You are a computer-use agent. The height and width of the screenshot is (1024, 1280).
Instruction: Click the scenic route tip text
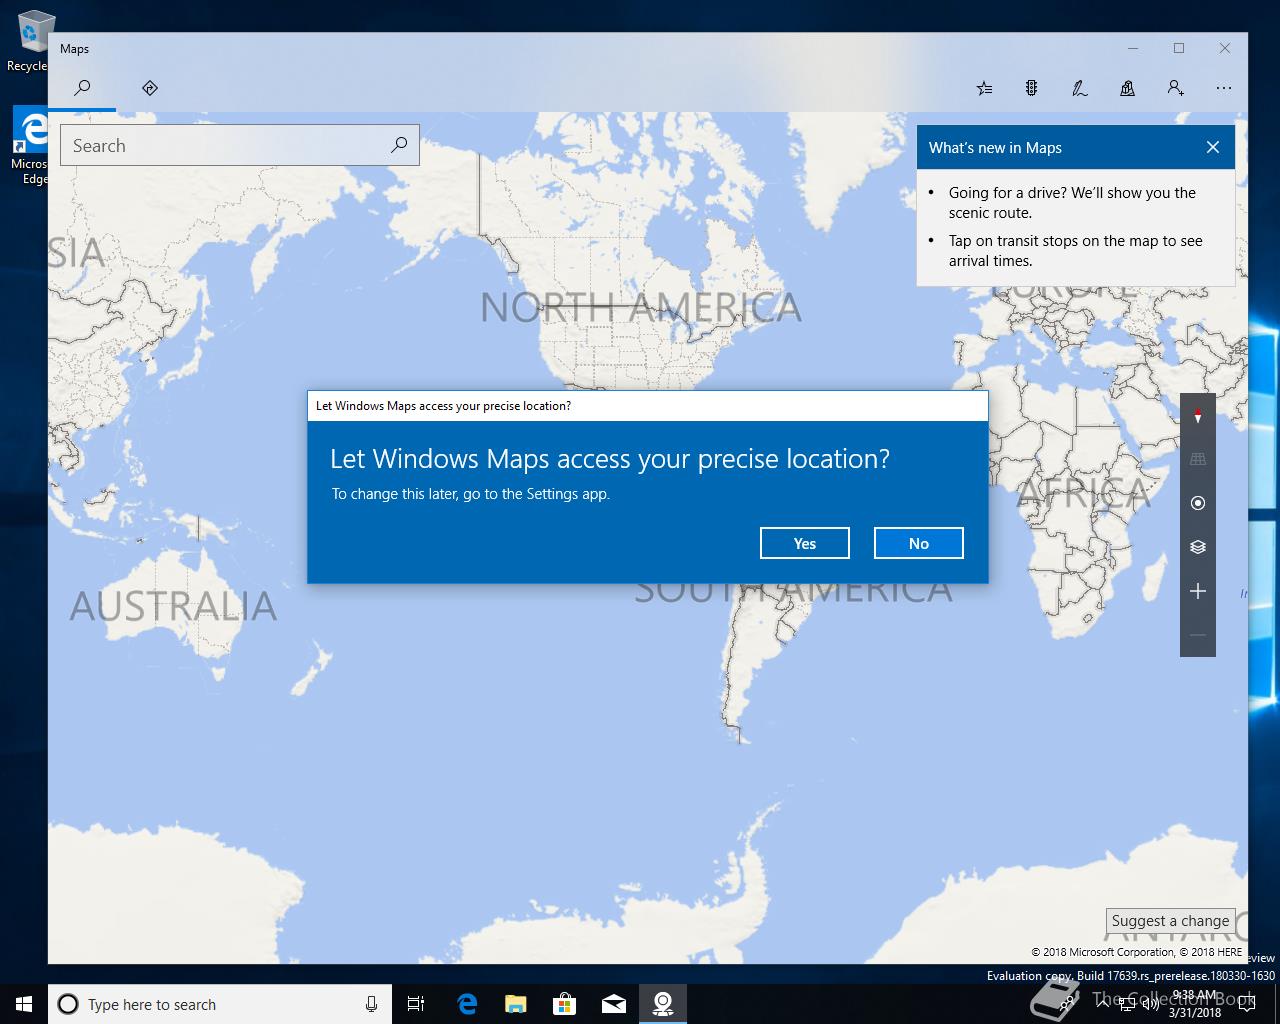click(x=1072, y=203)
